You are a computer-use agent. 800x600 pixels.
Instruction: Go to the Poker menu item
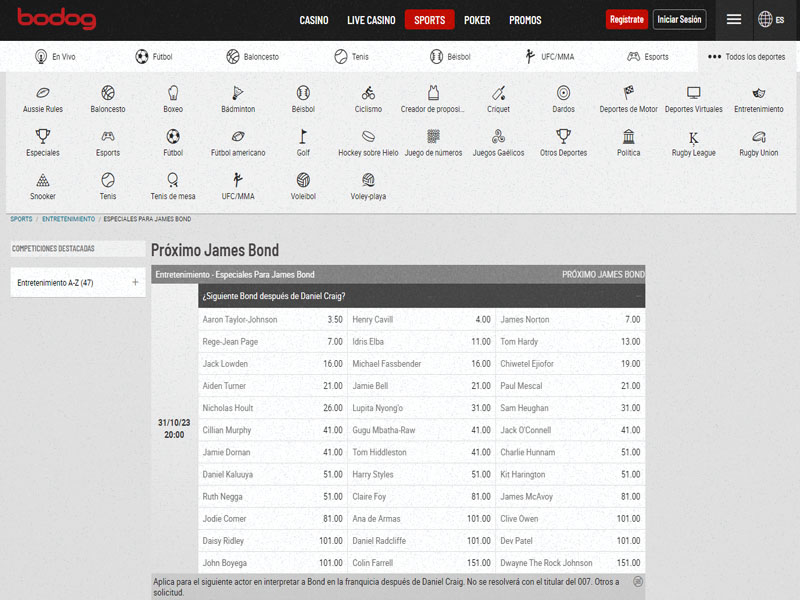pyautogui.click(x=477, y=20)
